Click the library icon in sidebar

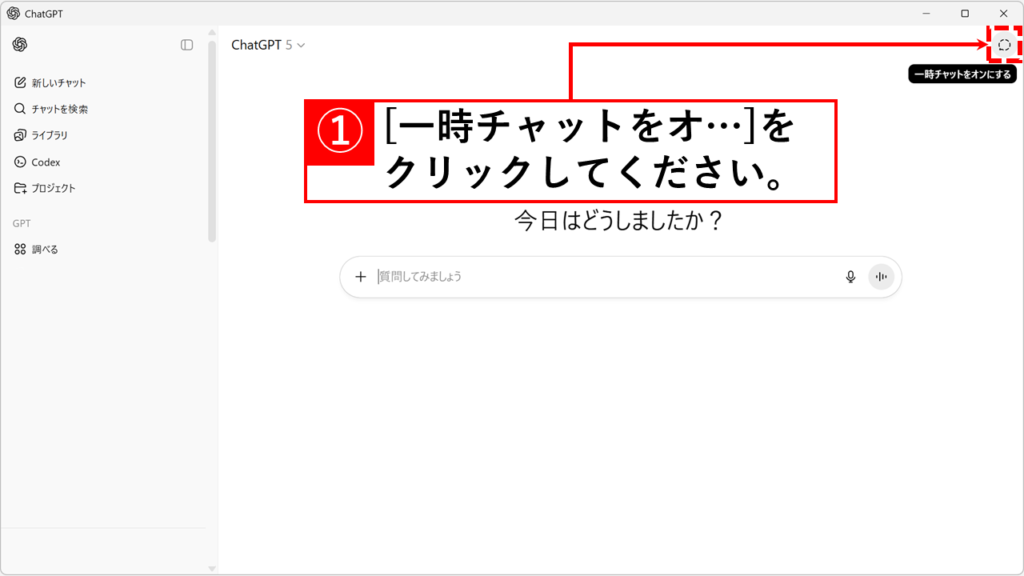click(20, 135)
